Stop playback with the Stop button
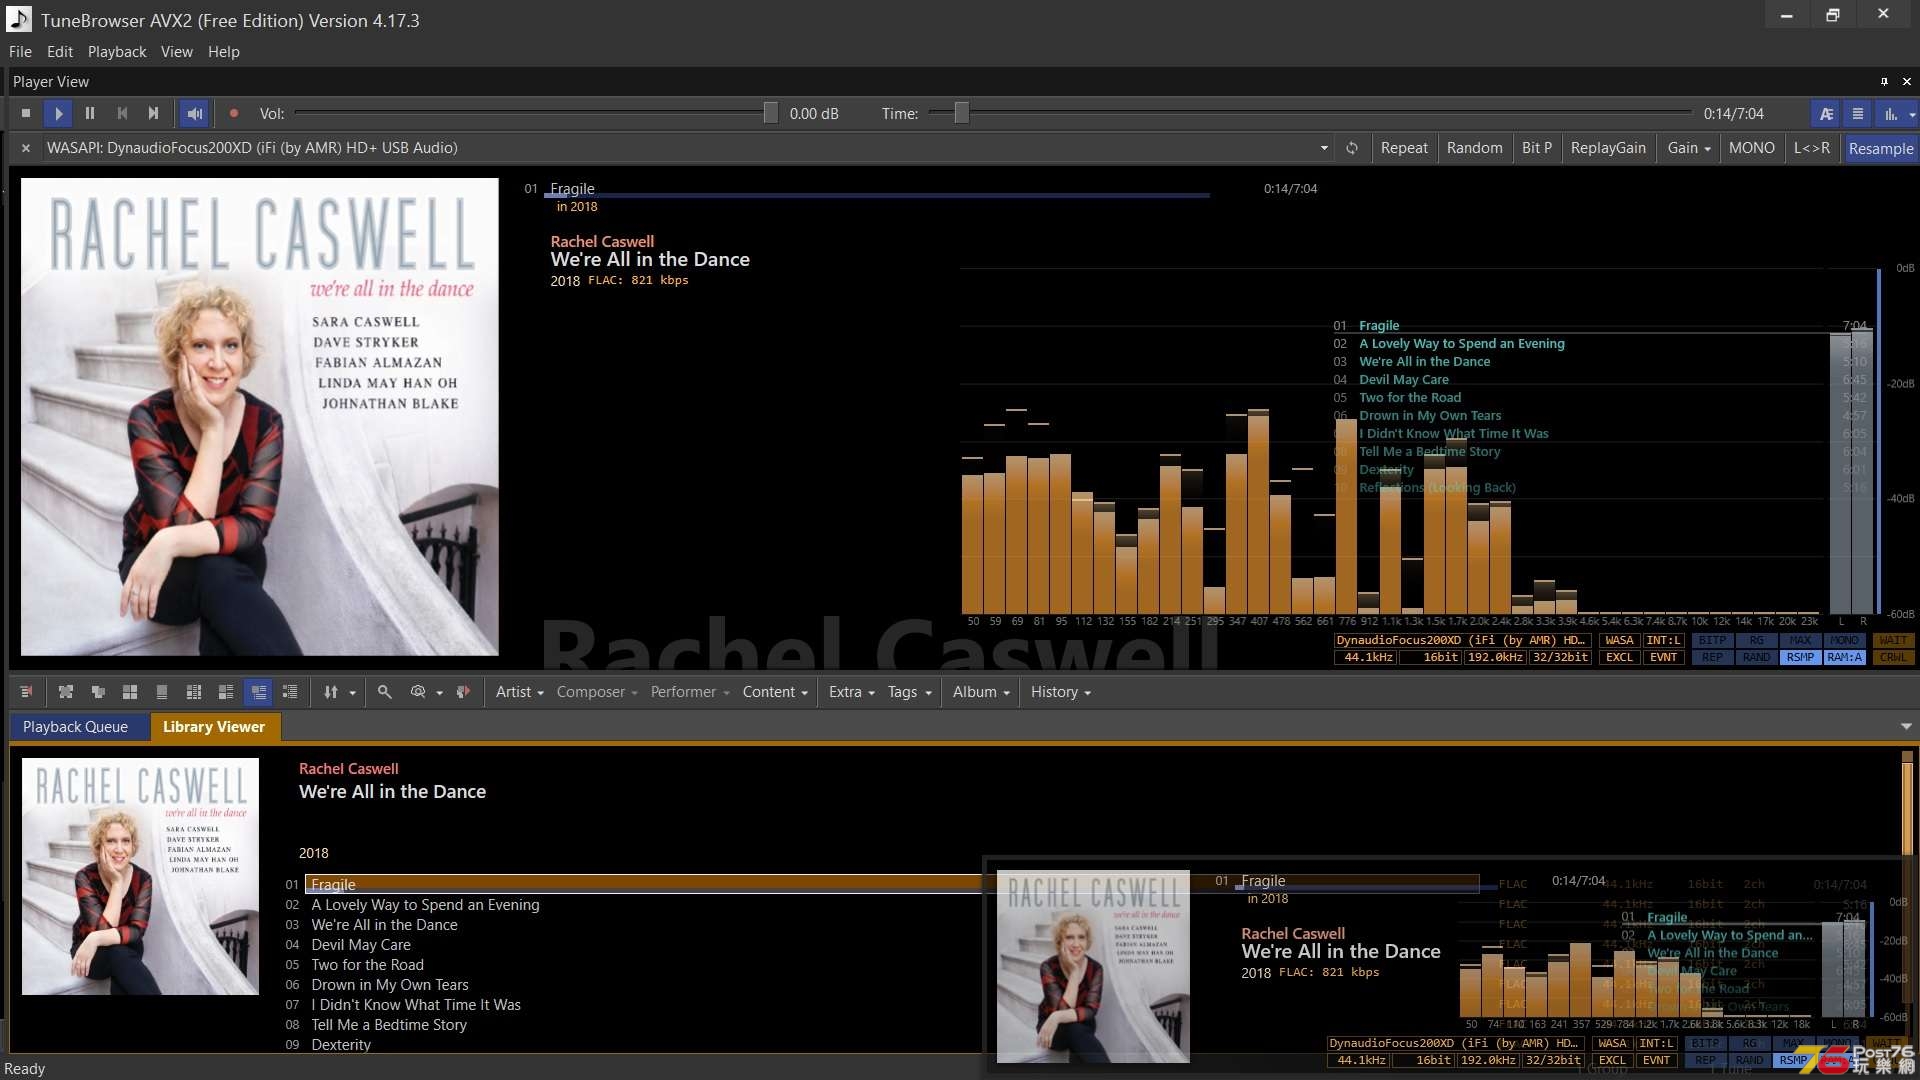The height and width of the screenshot is (1080, 1920). pyautogui.click(x=26, y=114)
